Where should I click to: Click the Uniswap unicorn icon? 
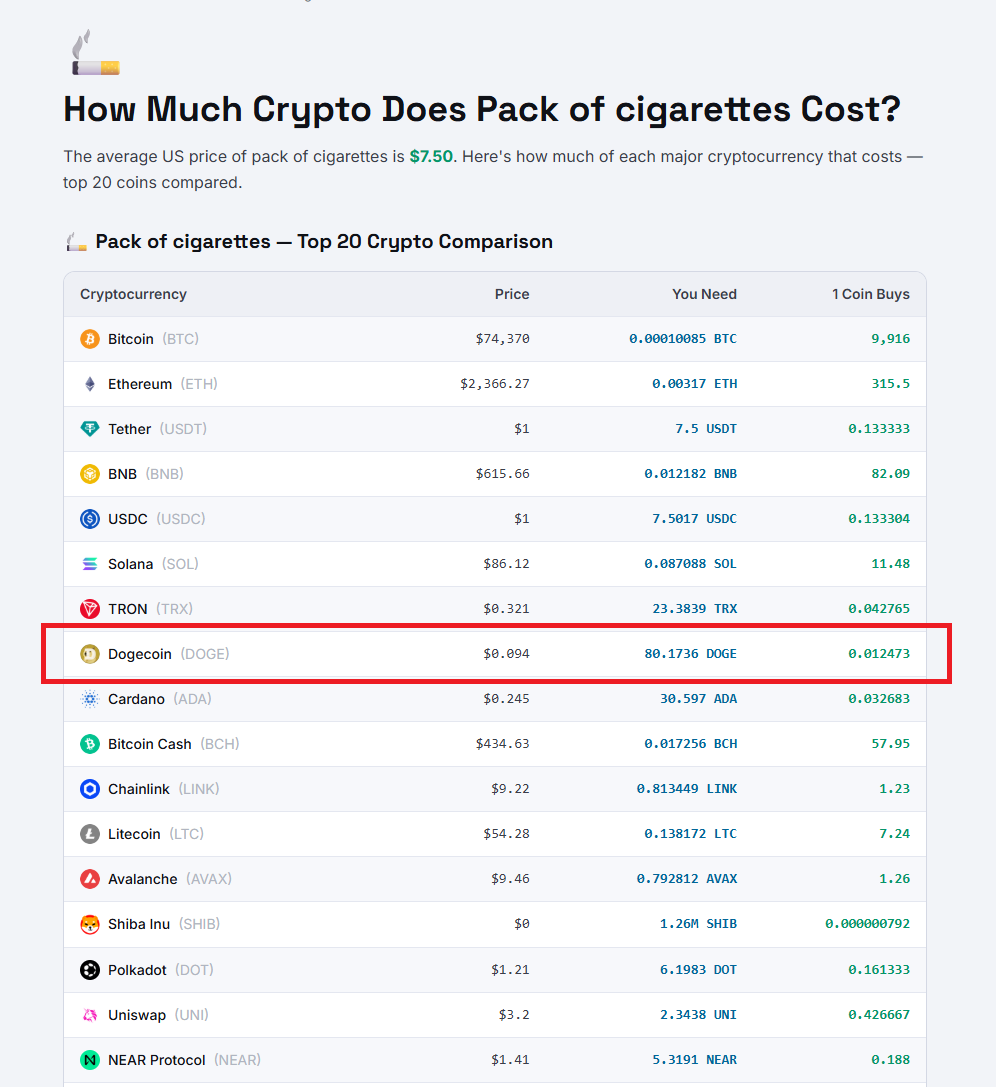pos(92,1014)
